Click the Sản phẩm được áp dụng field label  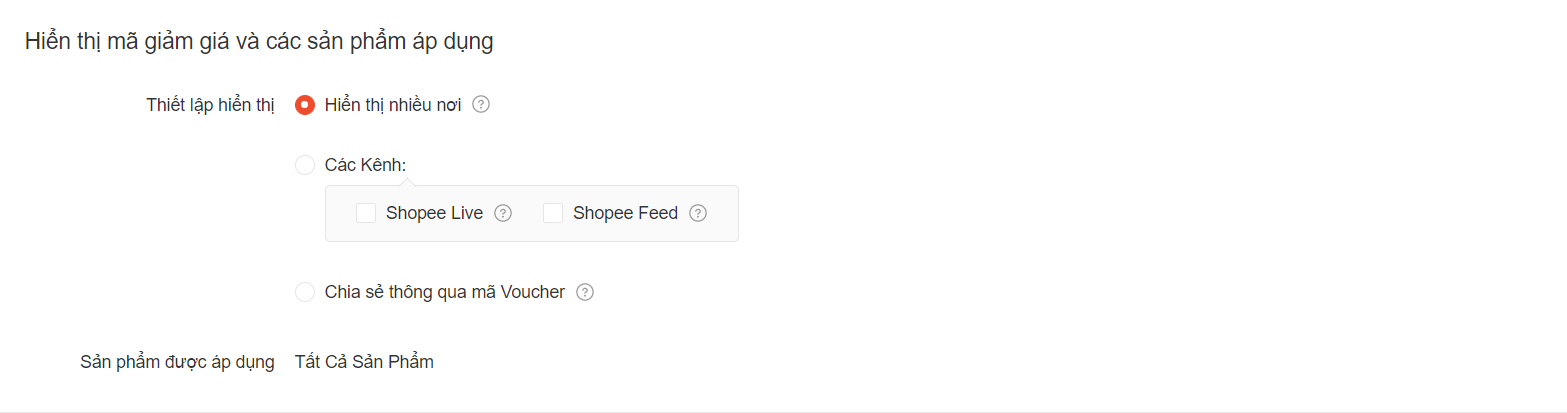click(177, 362)
